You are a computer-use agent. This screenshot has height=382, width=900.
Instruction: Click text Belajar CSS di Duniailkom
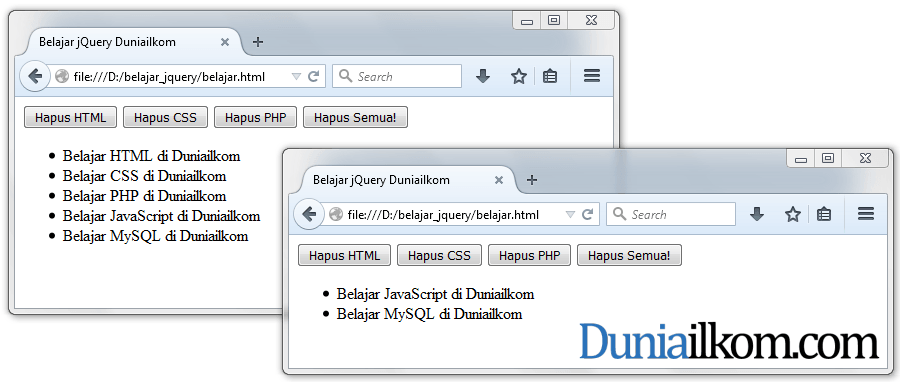(145, 176)
